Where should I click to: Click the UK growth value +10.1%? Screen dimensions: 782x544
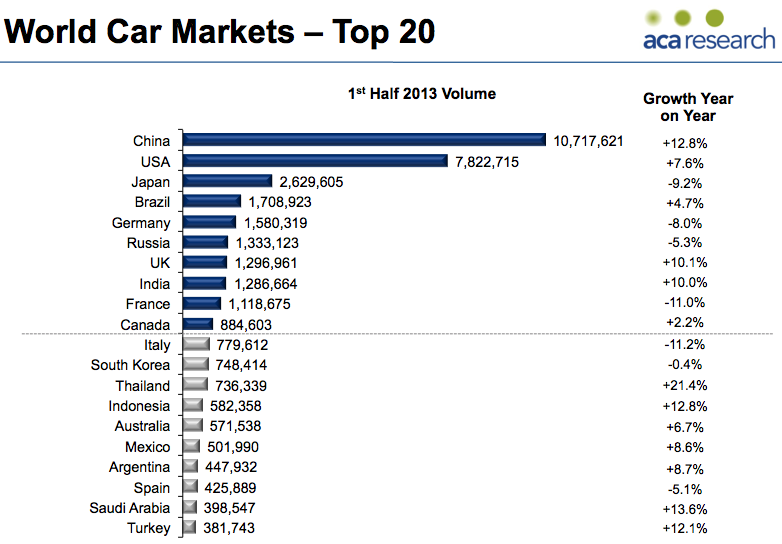688,263
